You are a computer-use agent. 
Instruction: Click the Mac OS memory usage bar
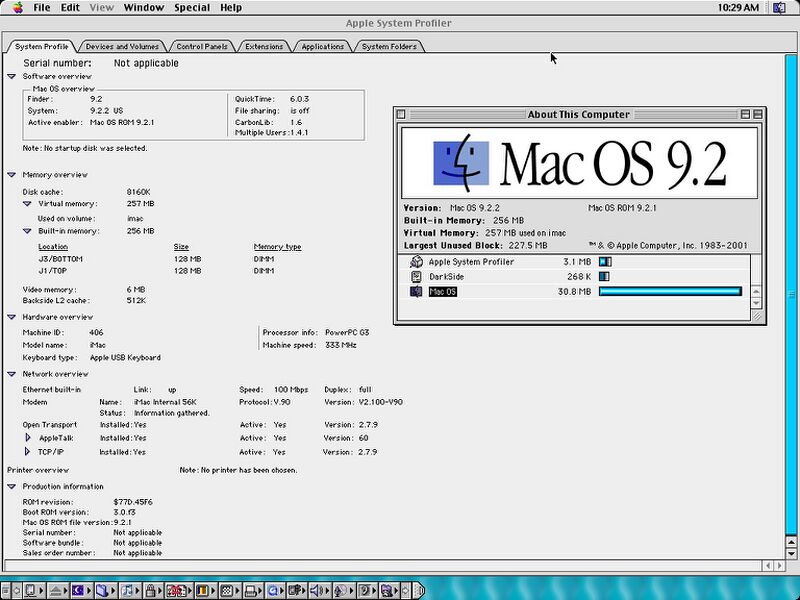(x=670, y=291)
